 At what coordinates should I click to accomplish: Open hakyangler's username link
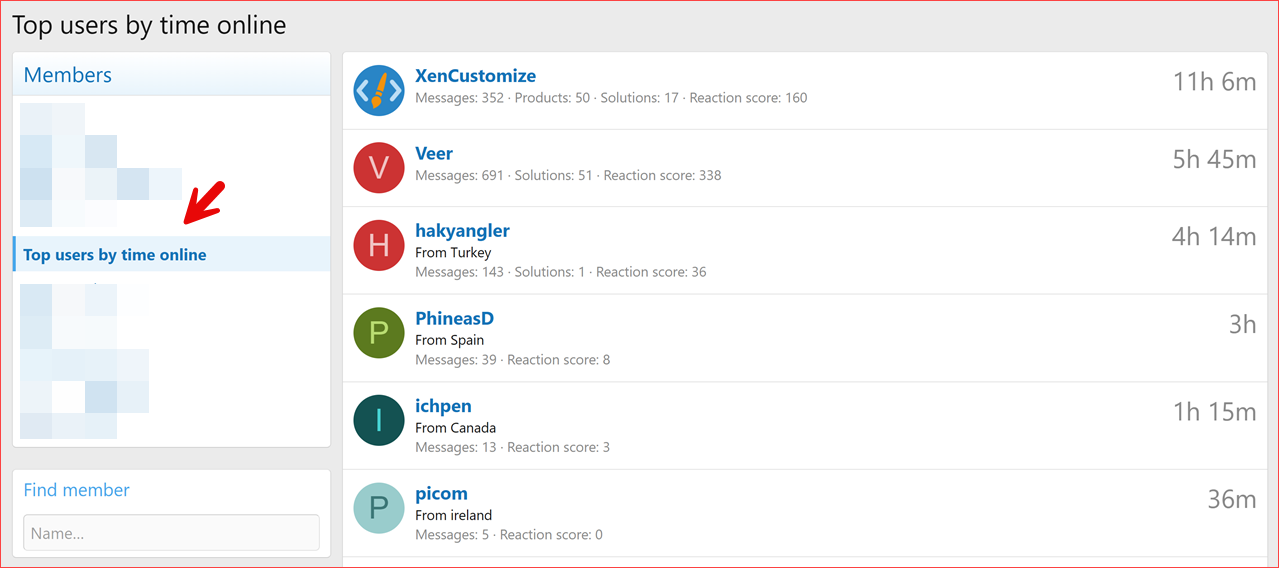pyautogui.click(x=462, y=231)
